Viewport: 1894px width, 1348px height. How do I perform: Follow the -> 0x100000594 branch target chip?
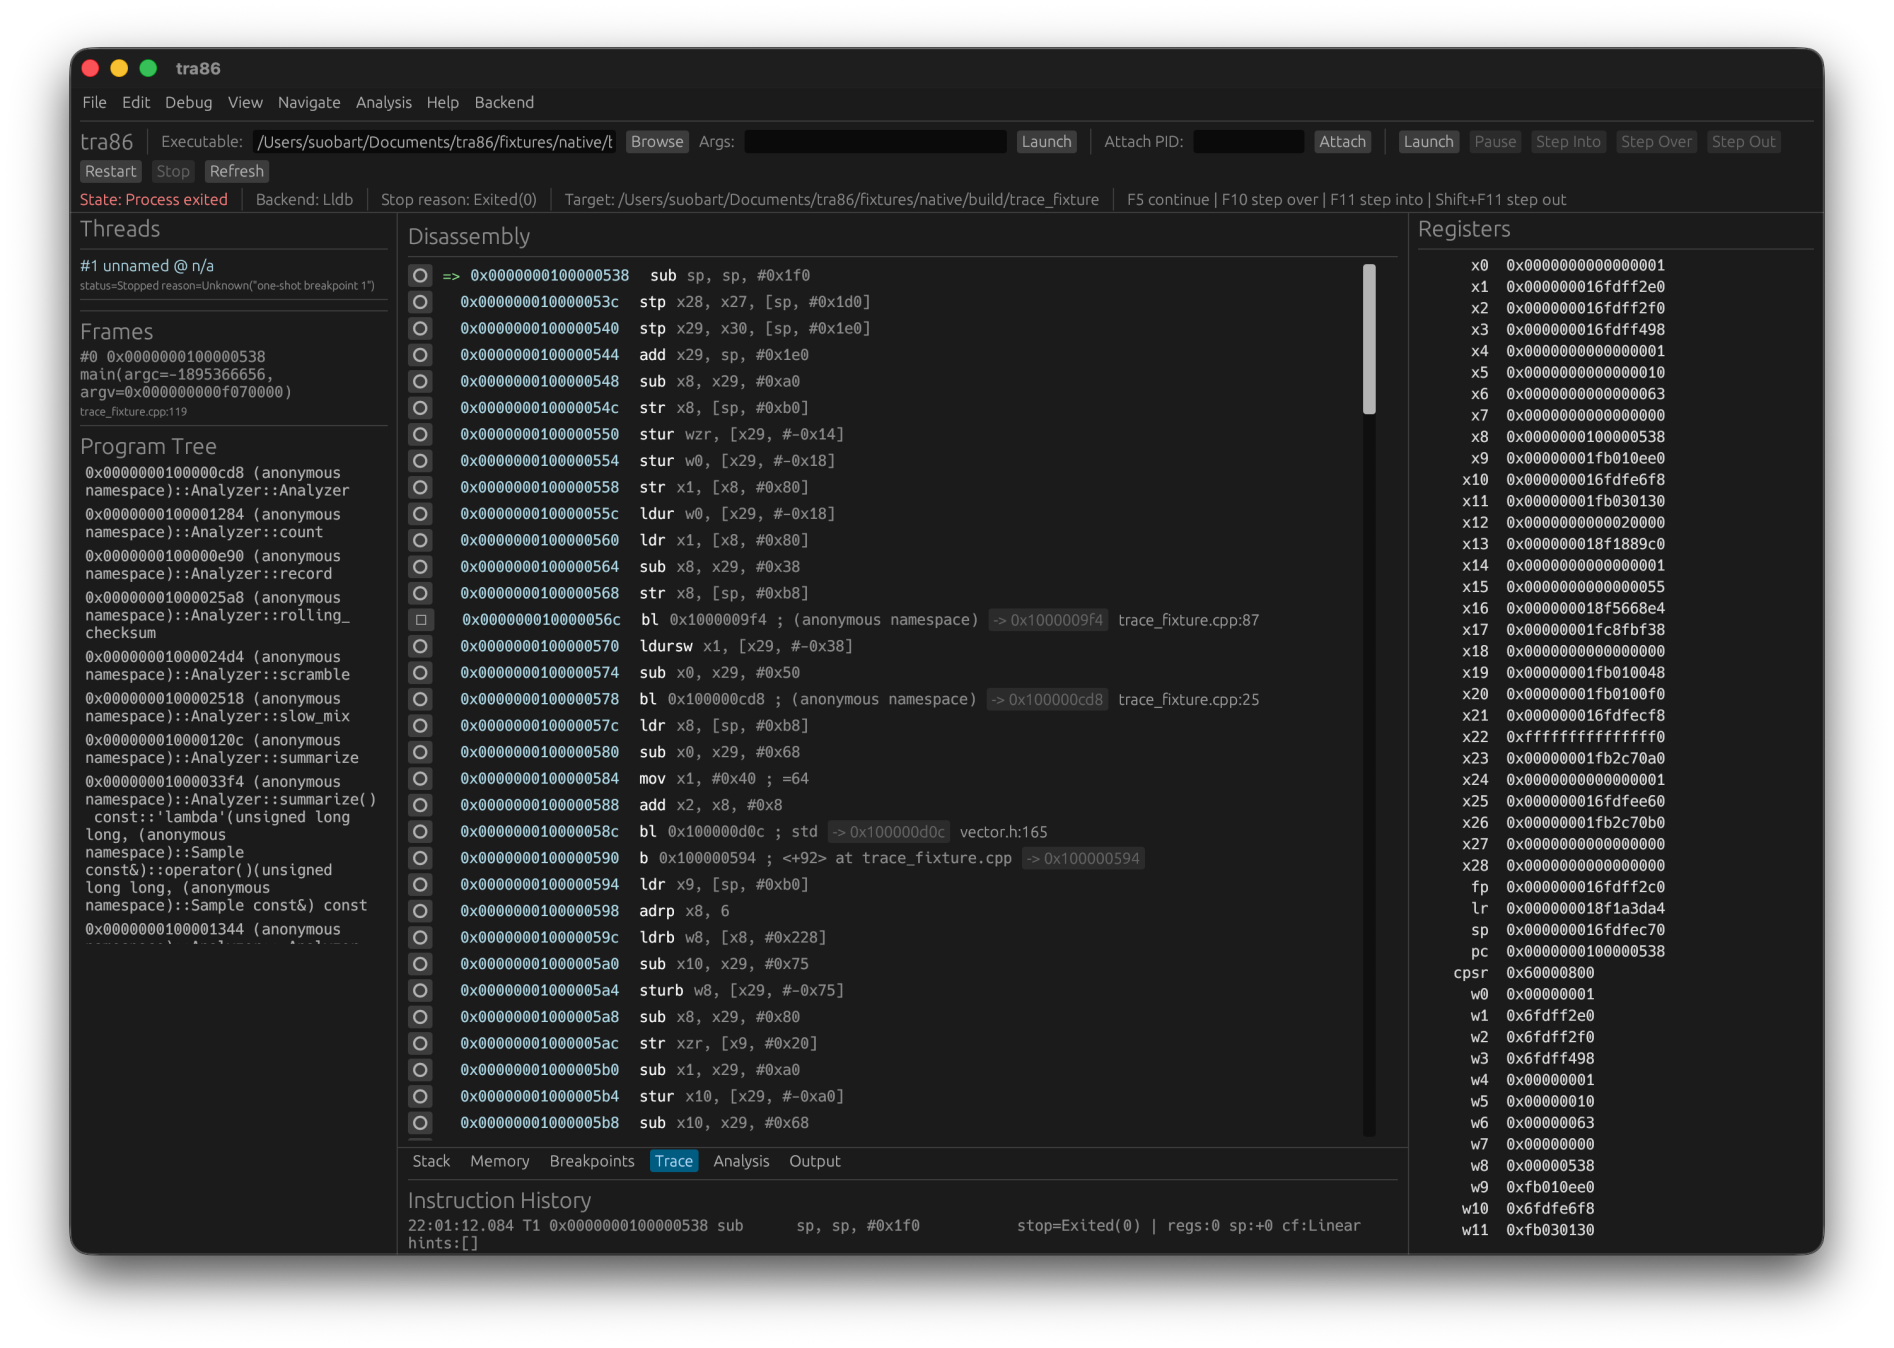(x=1083, y=858)
